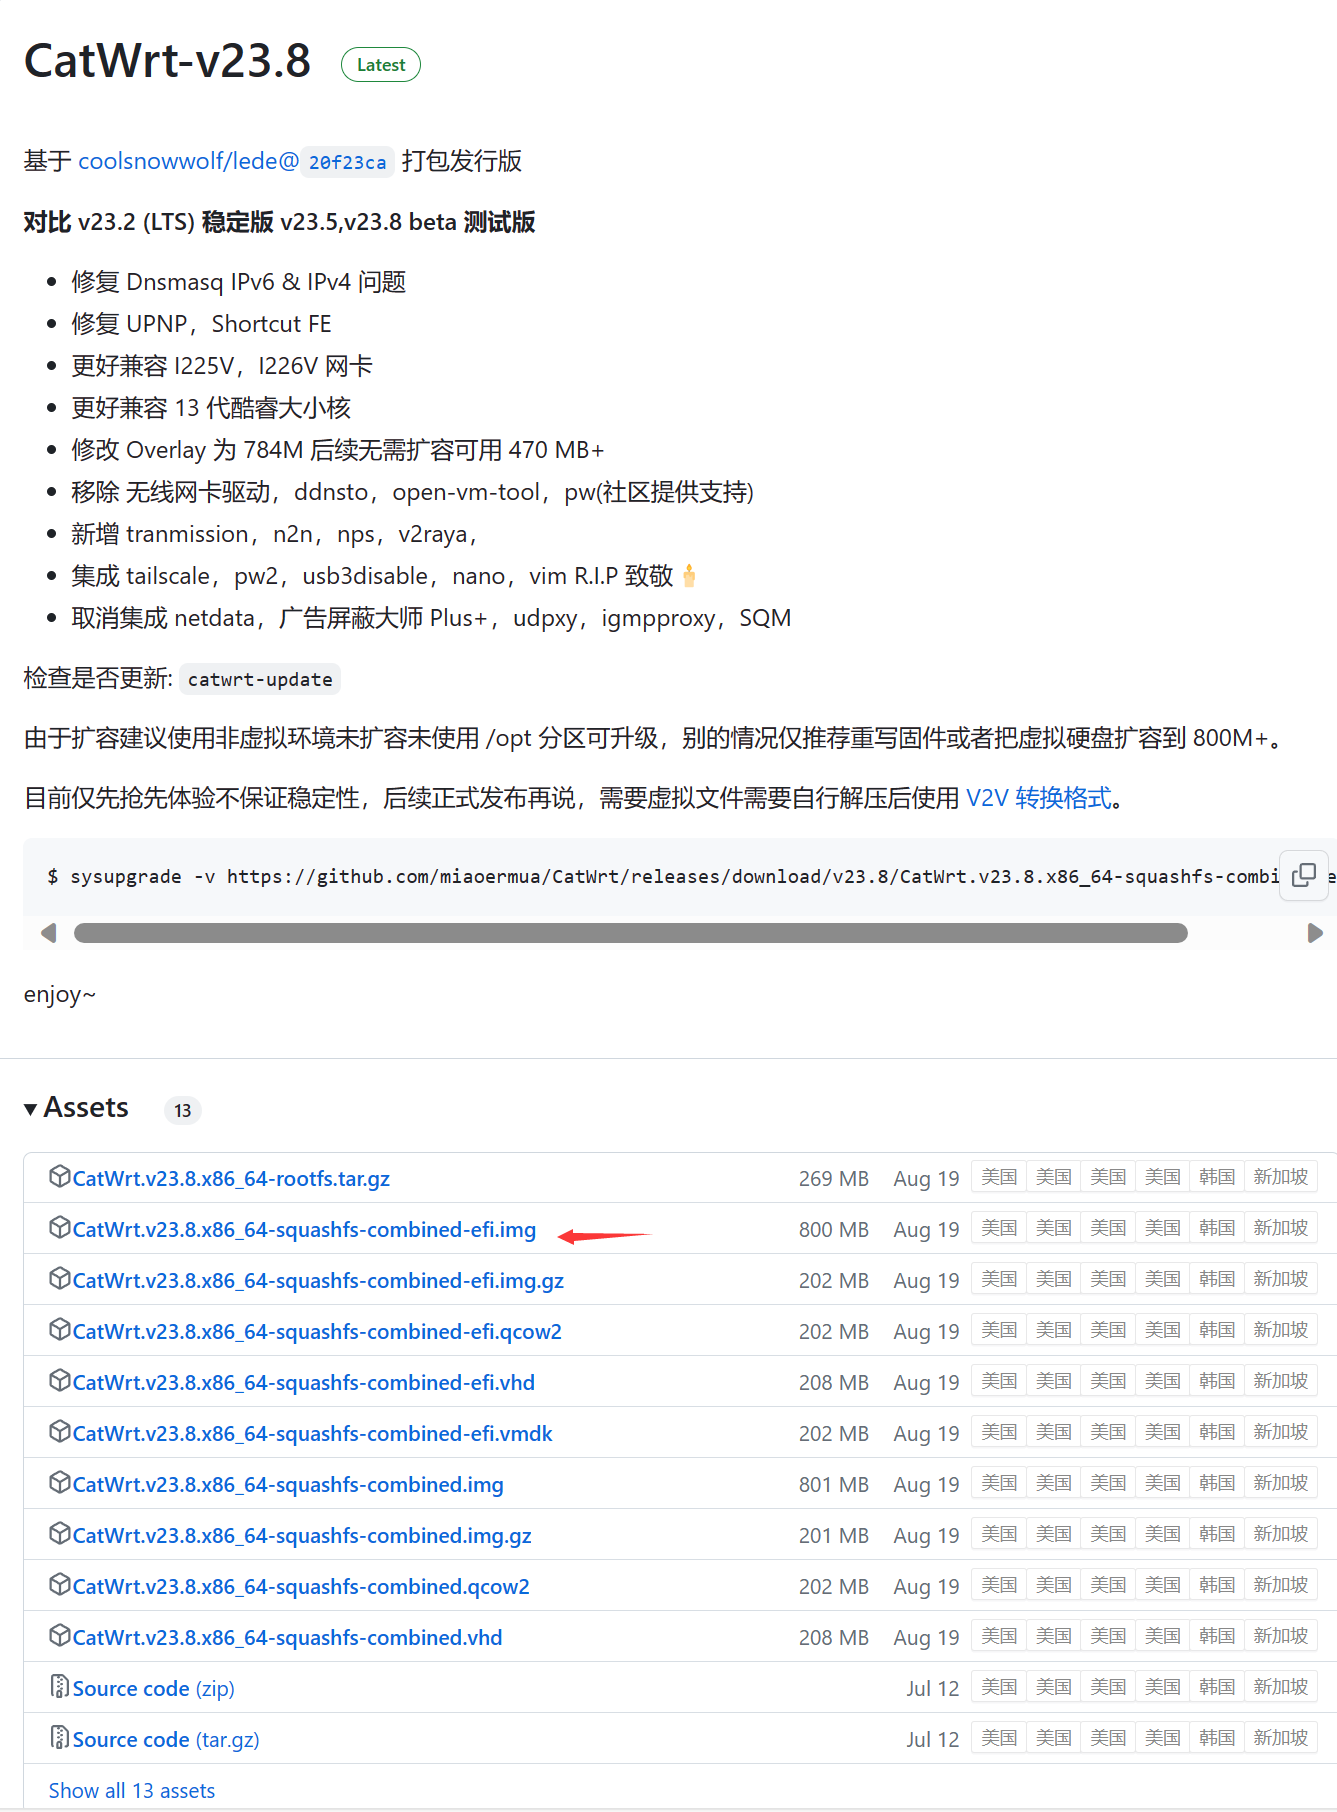The image size is (1337, 1812).
Task: Use 新加坡 mirror for squashfs-combined-efi.img
Action: coord(1280,1228)
